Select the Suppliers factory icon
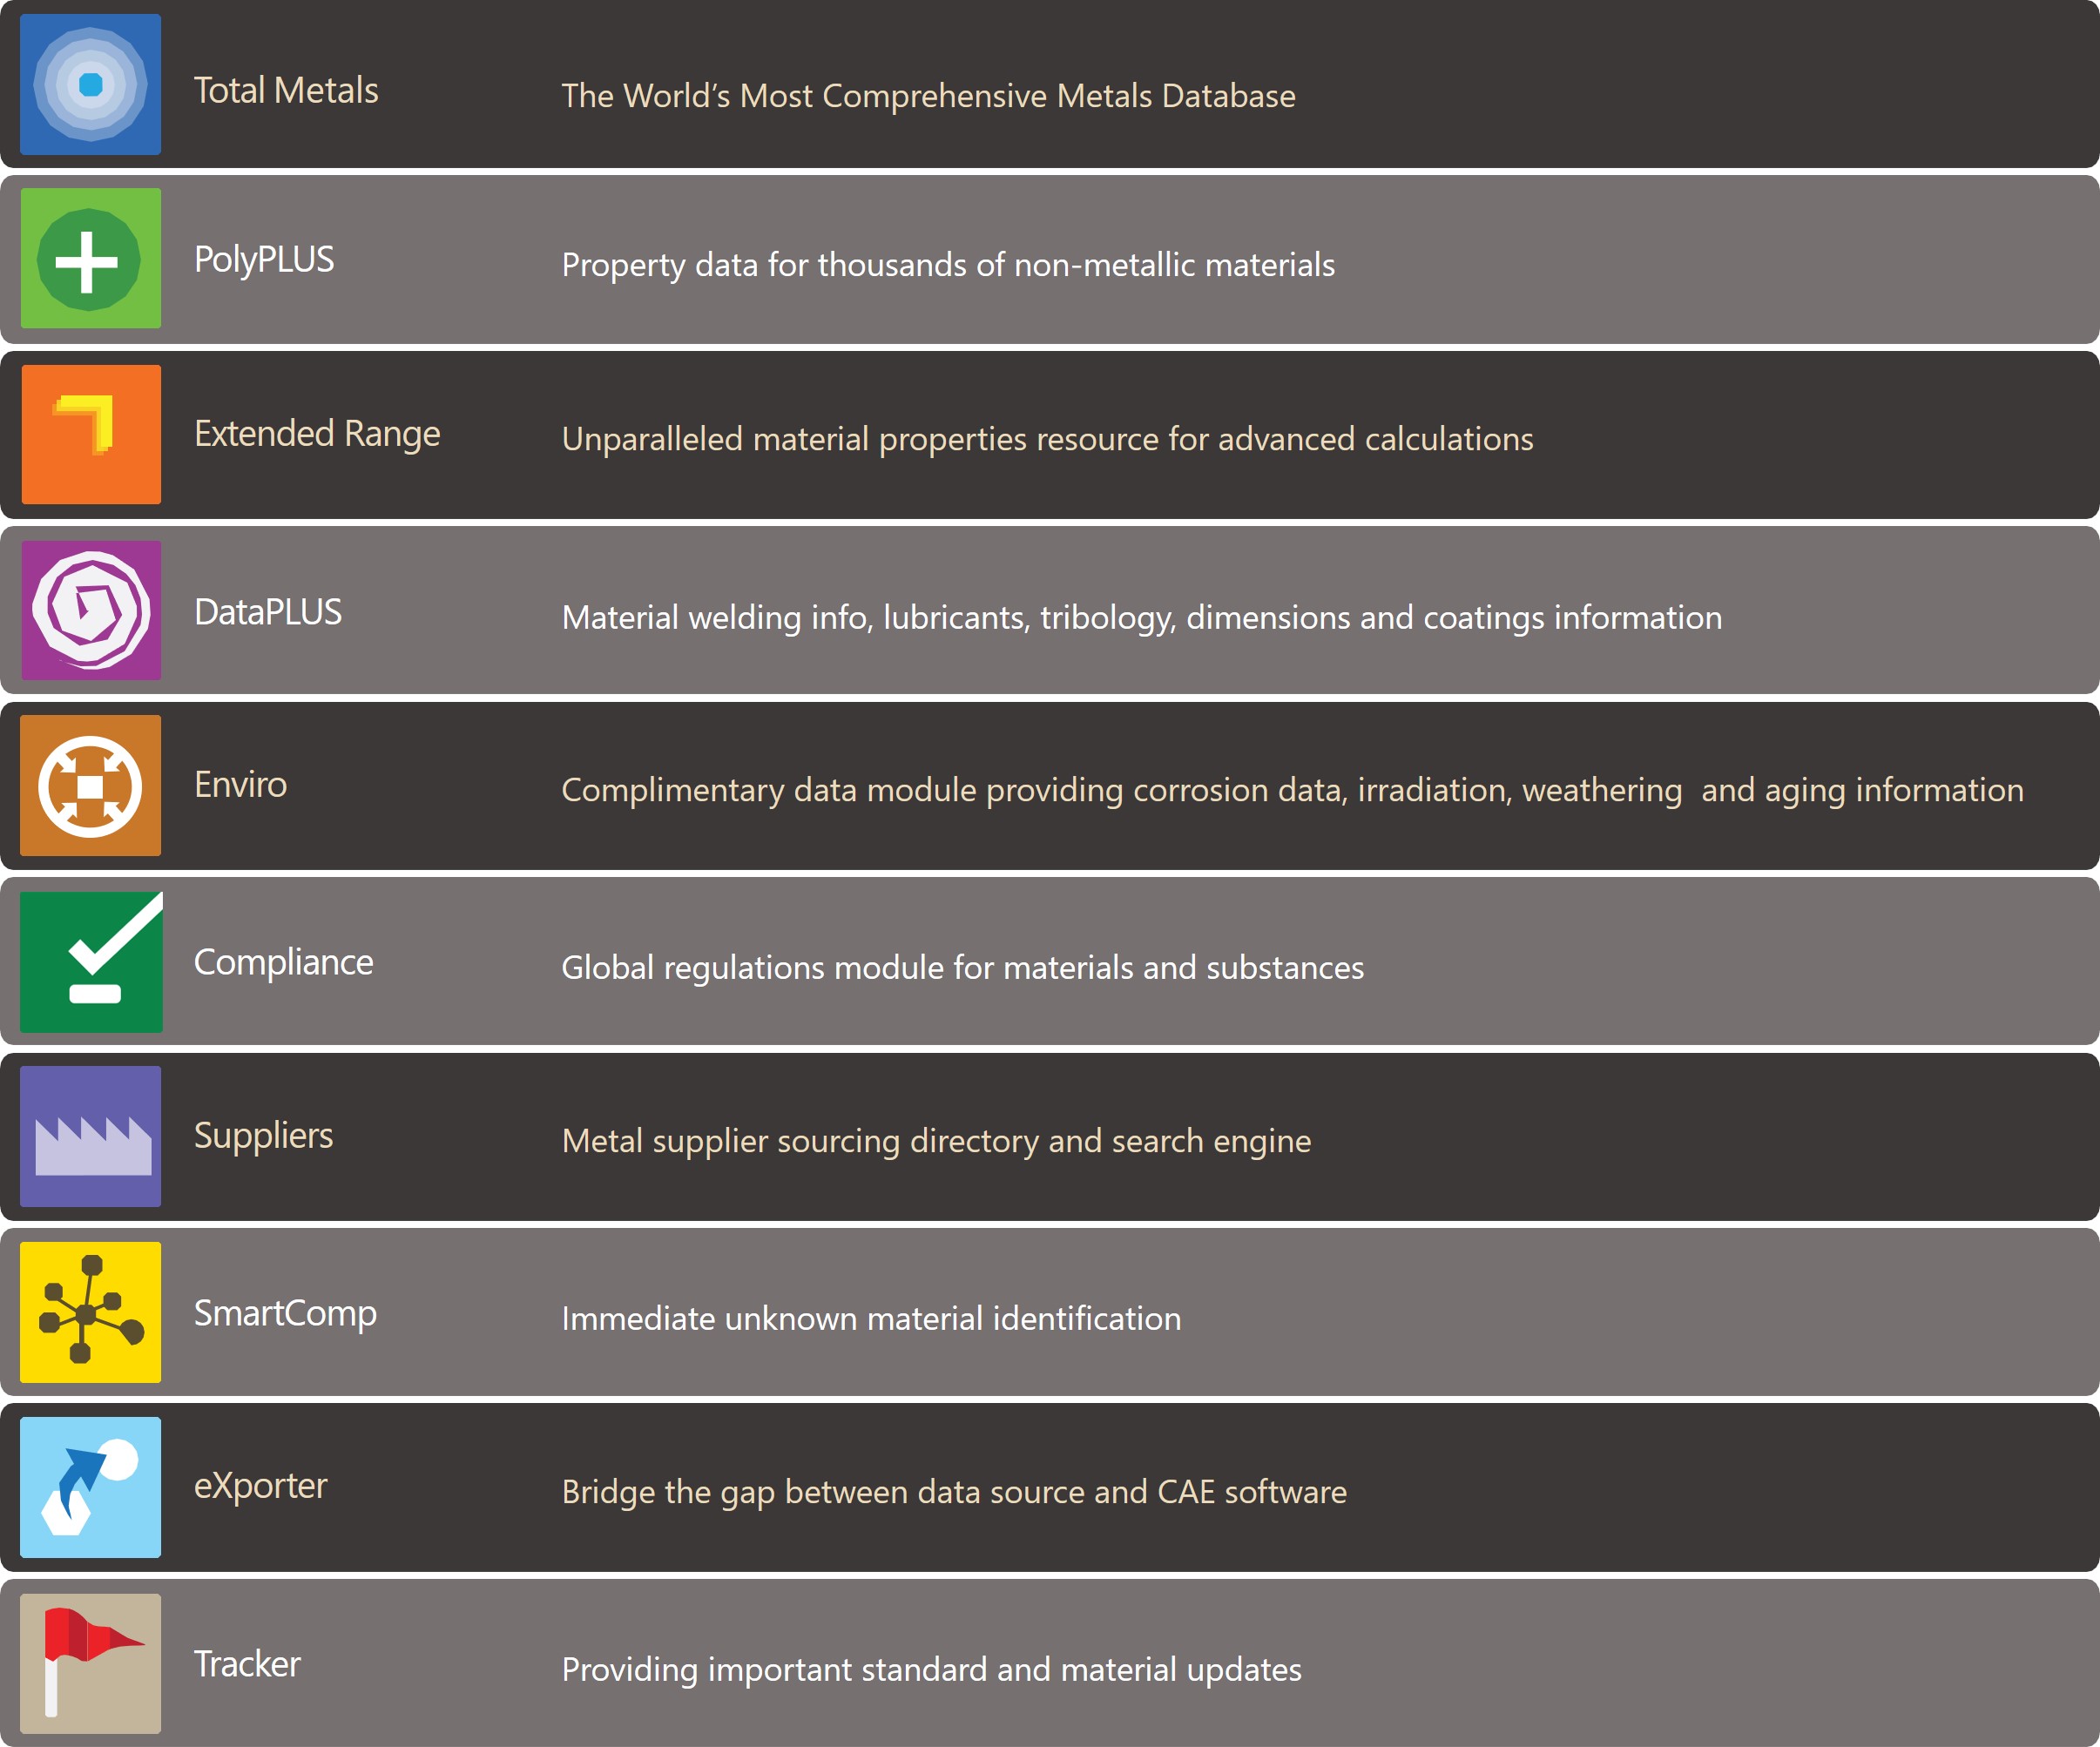 (90, 1137)
